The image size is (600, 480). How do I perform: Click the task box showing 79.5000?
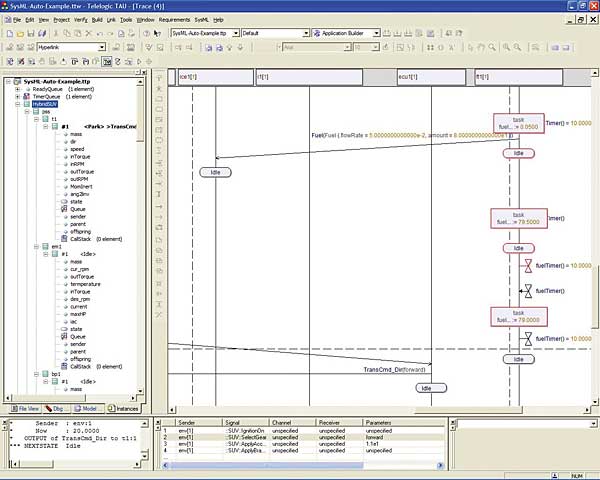tap(518, 219)
